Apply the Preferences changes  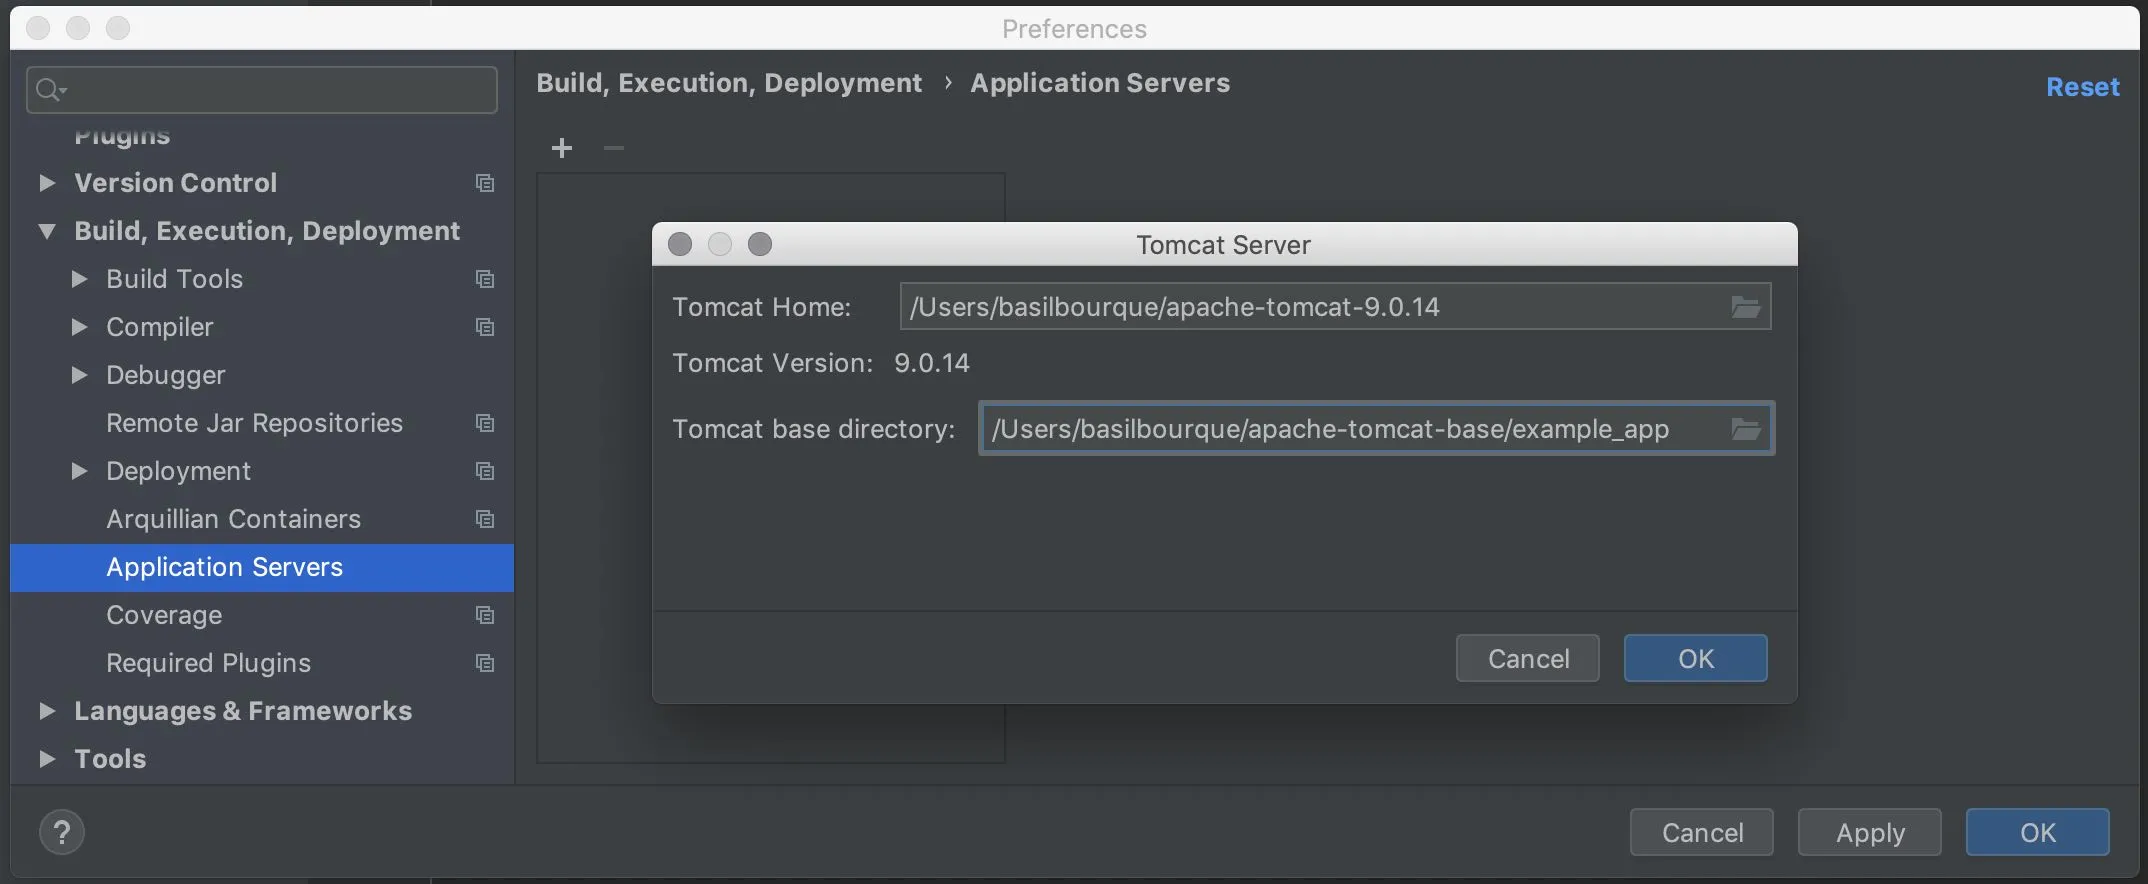1870,832
